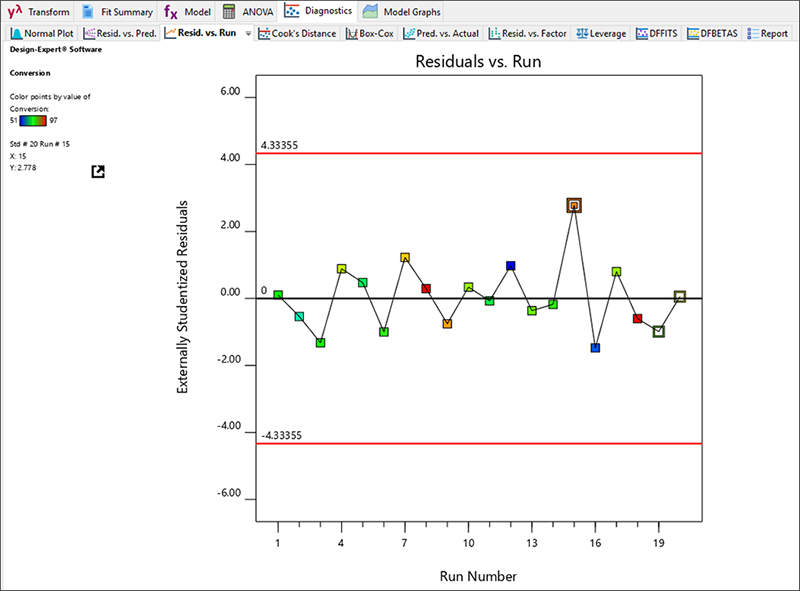The height and width of the screenshot is (591, 800).
Task: Open the DFBETAS diagnostic plot
Action: coord(713,33)
